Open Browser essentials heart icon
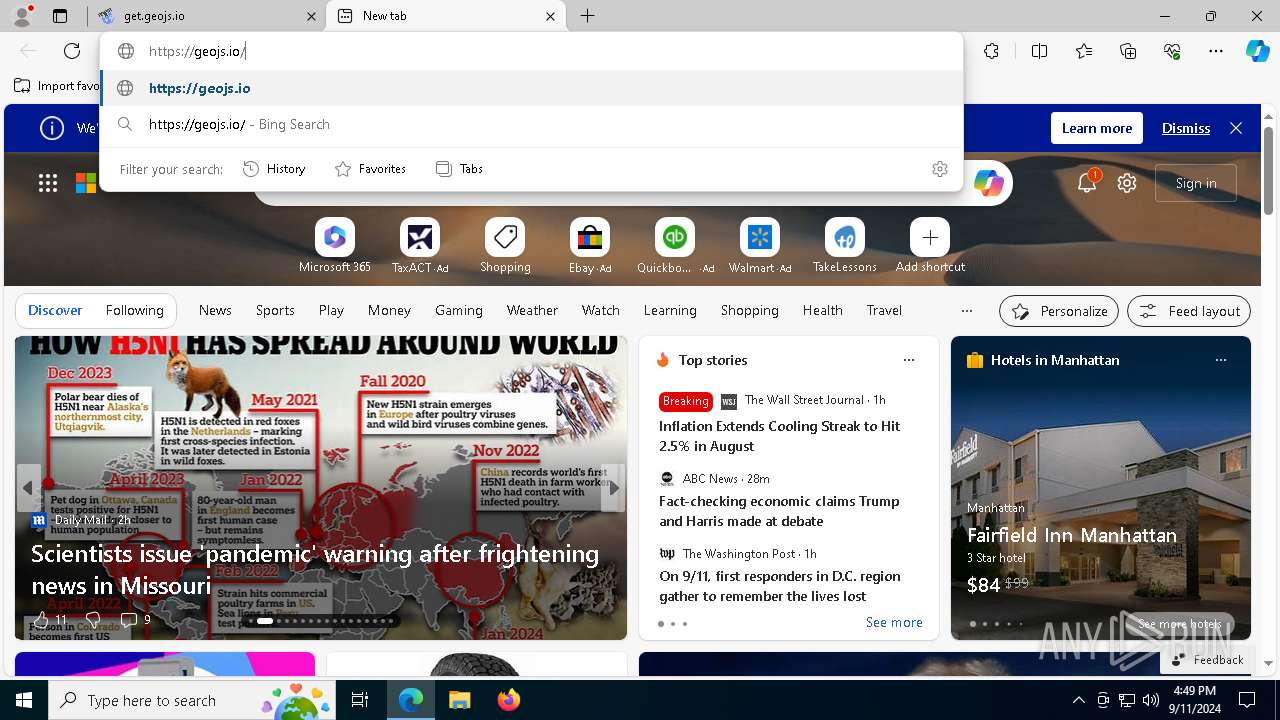The image size is (1280, 720). click(1172, 51)
